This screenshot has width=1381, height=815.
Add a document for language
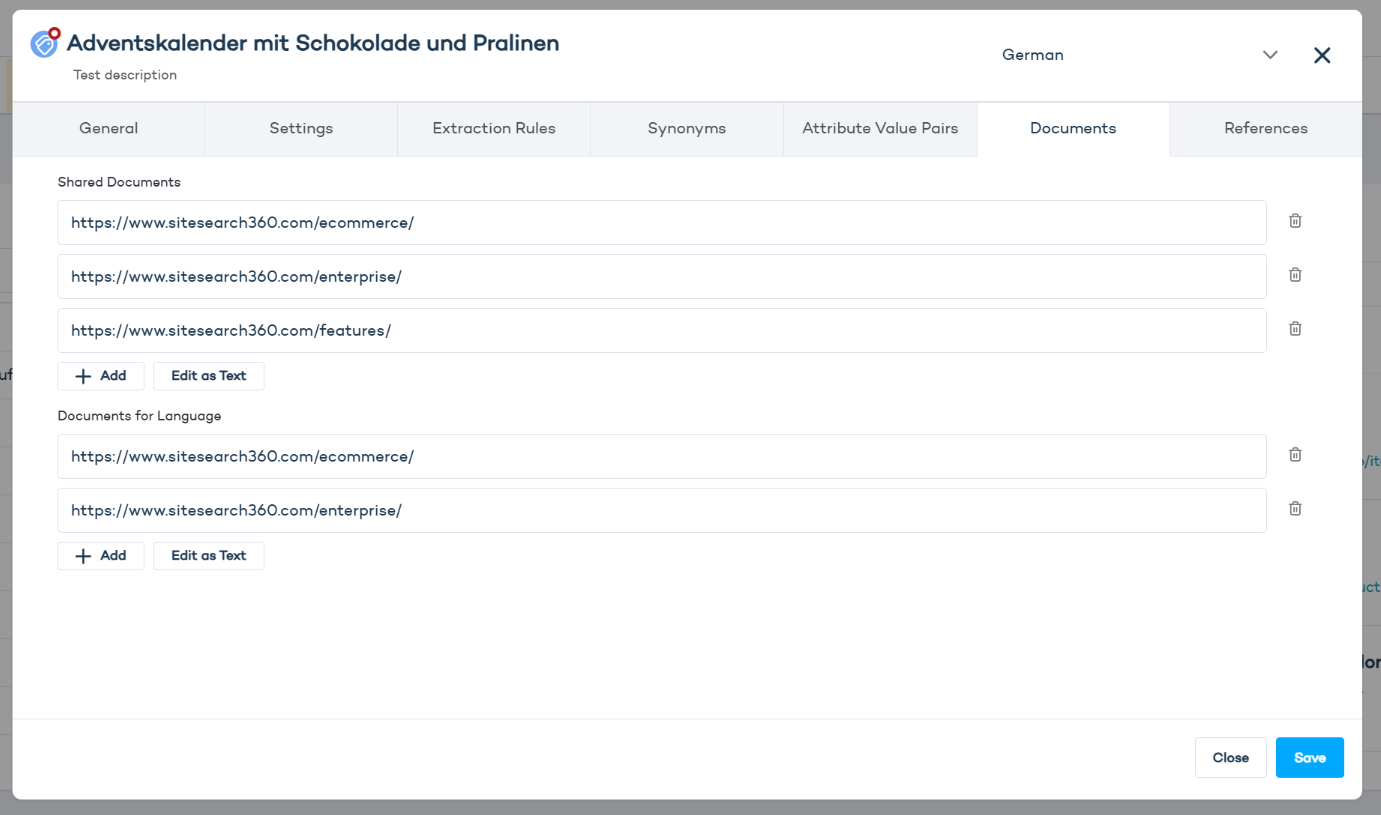click(x=101, y=556)
